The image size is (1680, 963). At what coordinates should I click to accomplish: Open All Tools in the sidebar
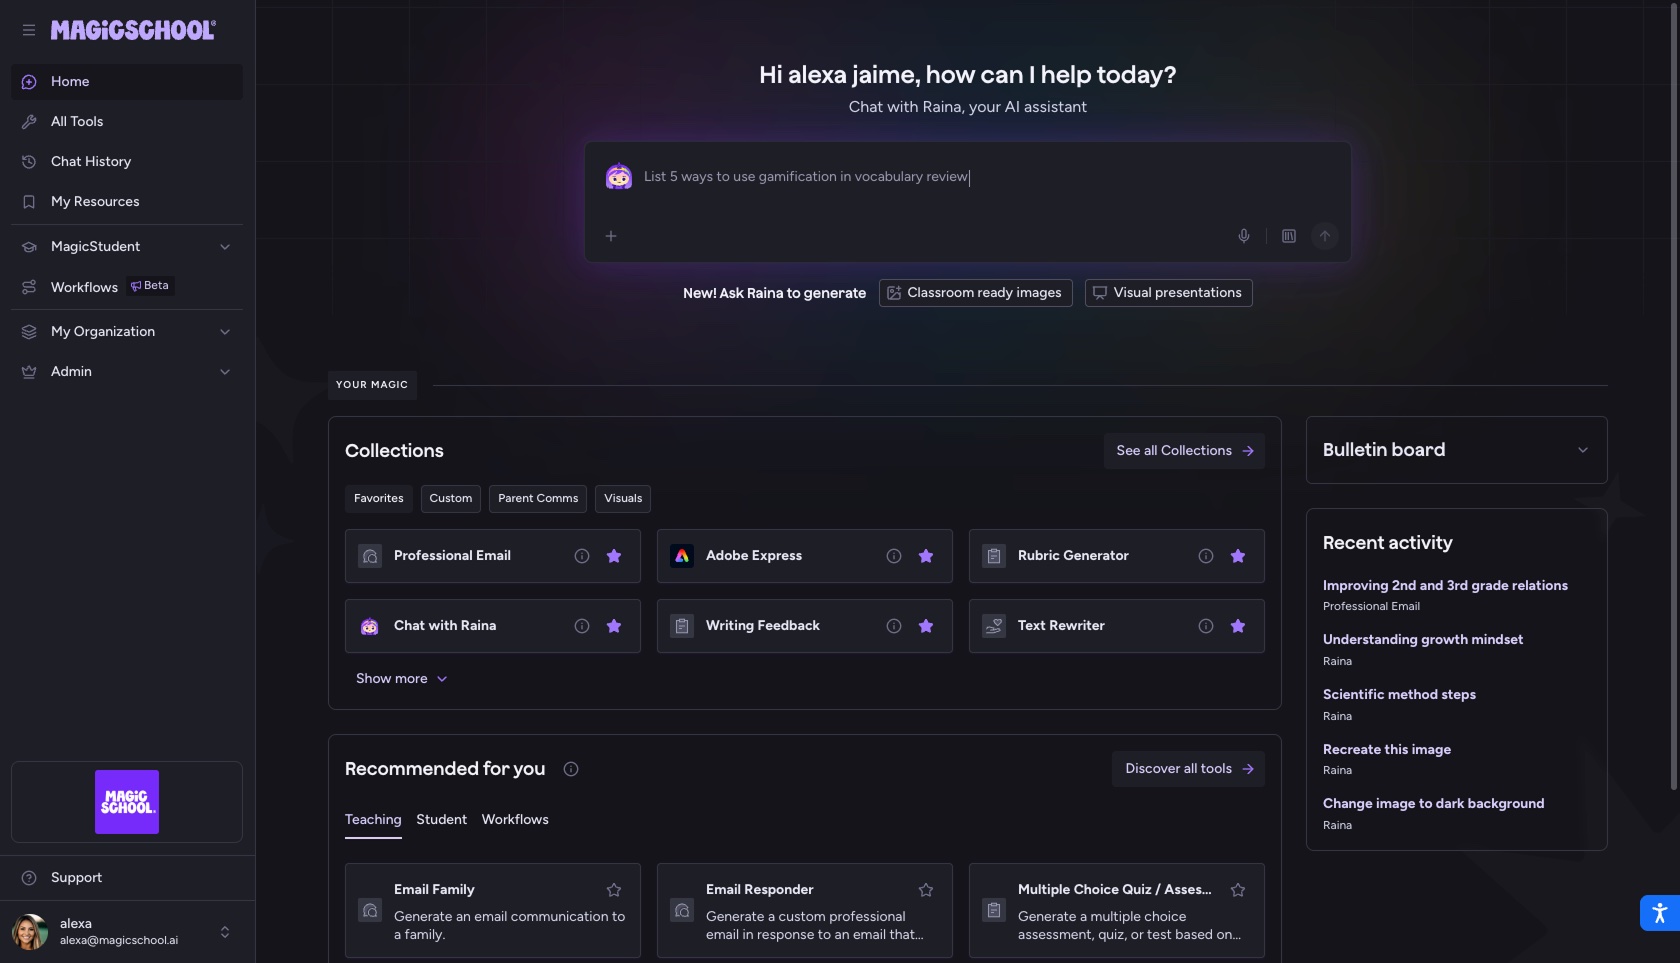126,122
